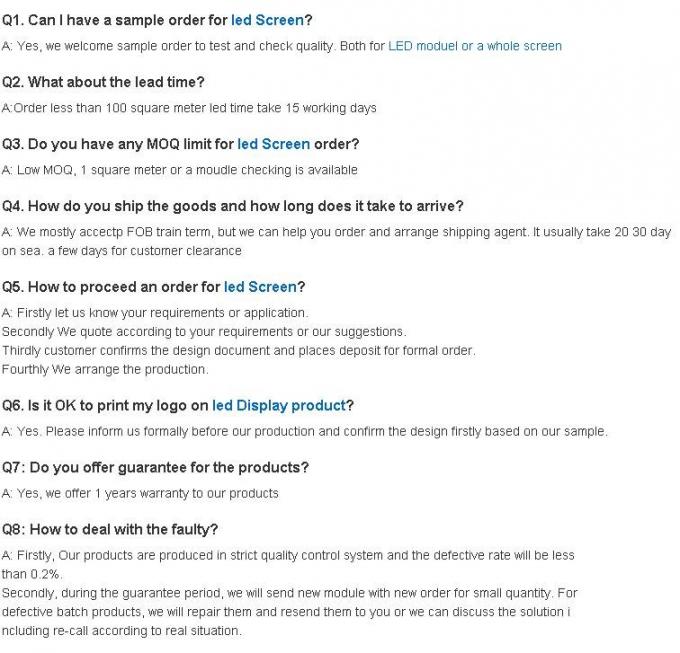Click the answer mentioning FOB train term
This screenshot has height=653, width=680.
336,232
